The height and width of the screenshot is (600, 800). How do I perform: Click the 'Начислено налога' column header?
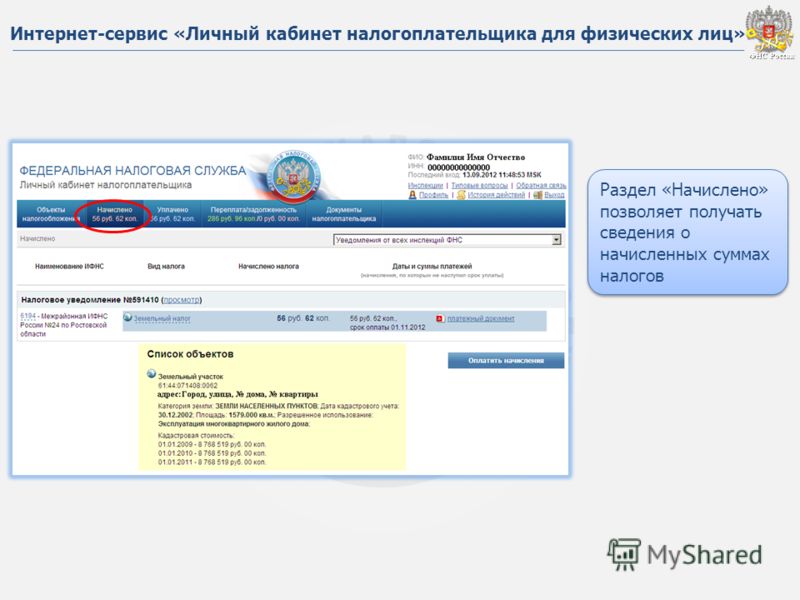click(x=269, y=266)
